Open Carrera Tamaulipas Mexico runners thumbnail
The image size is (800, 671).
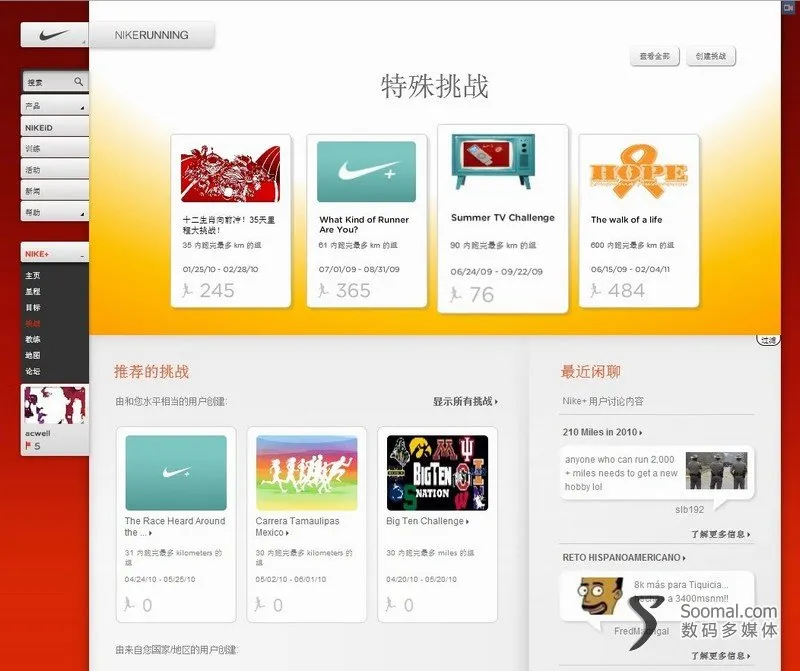pyautogui.click(x=307, y=473)
